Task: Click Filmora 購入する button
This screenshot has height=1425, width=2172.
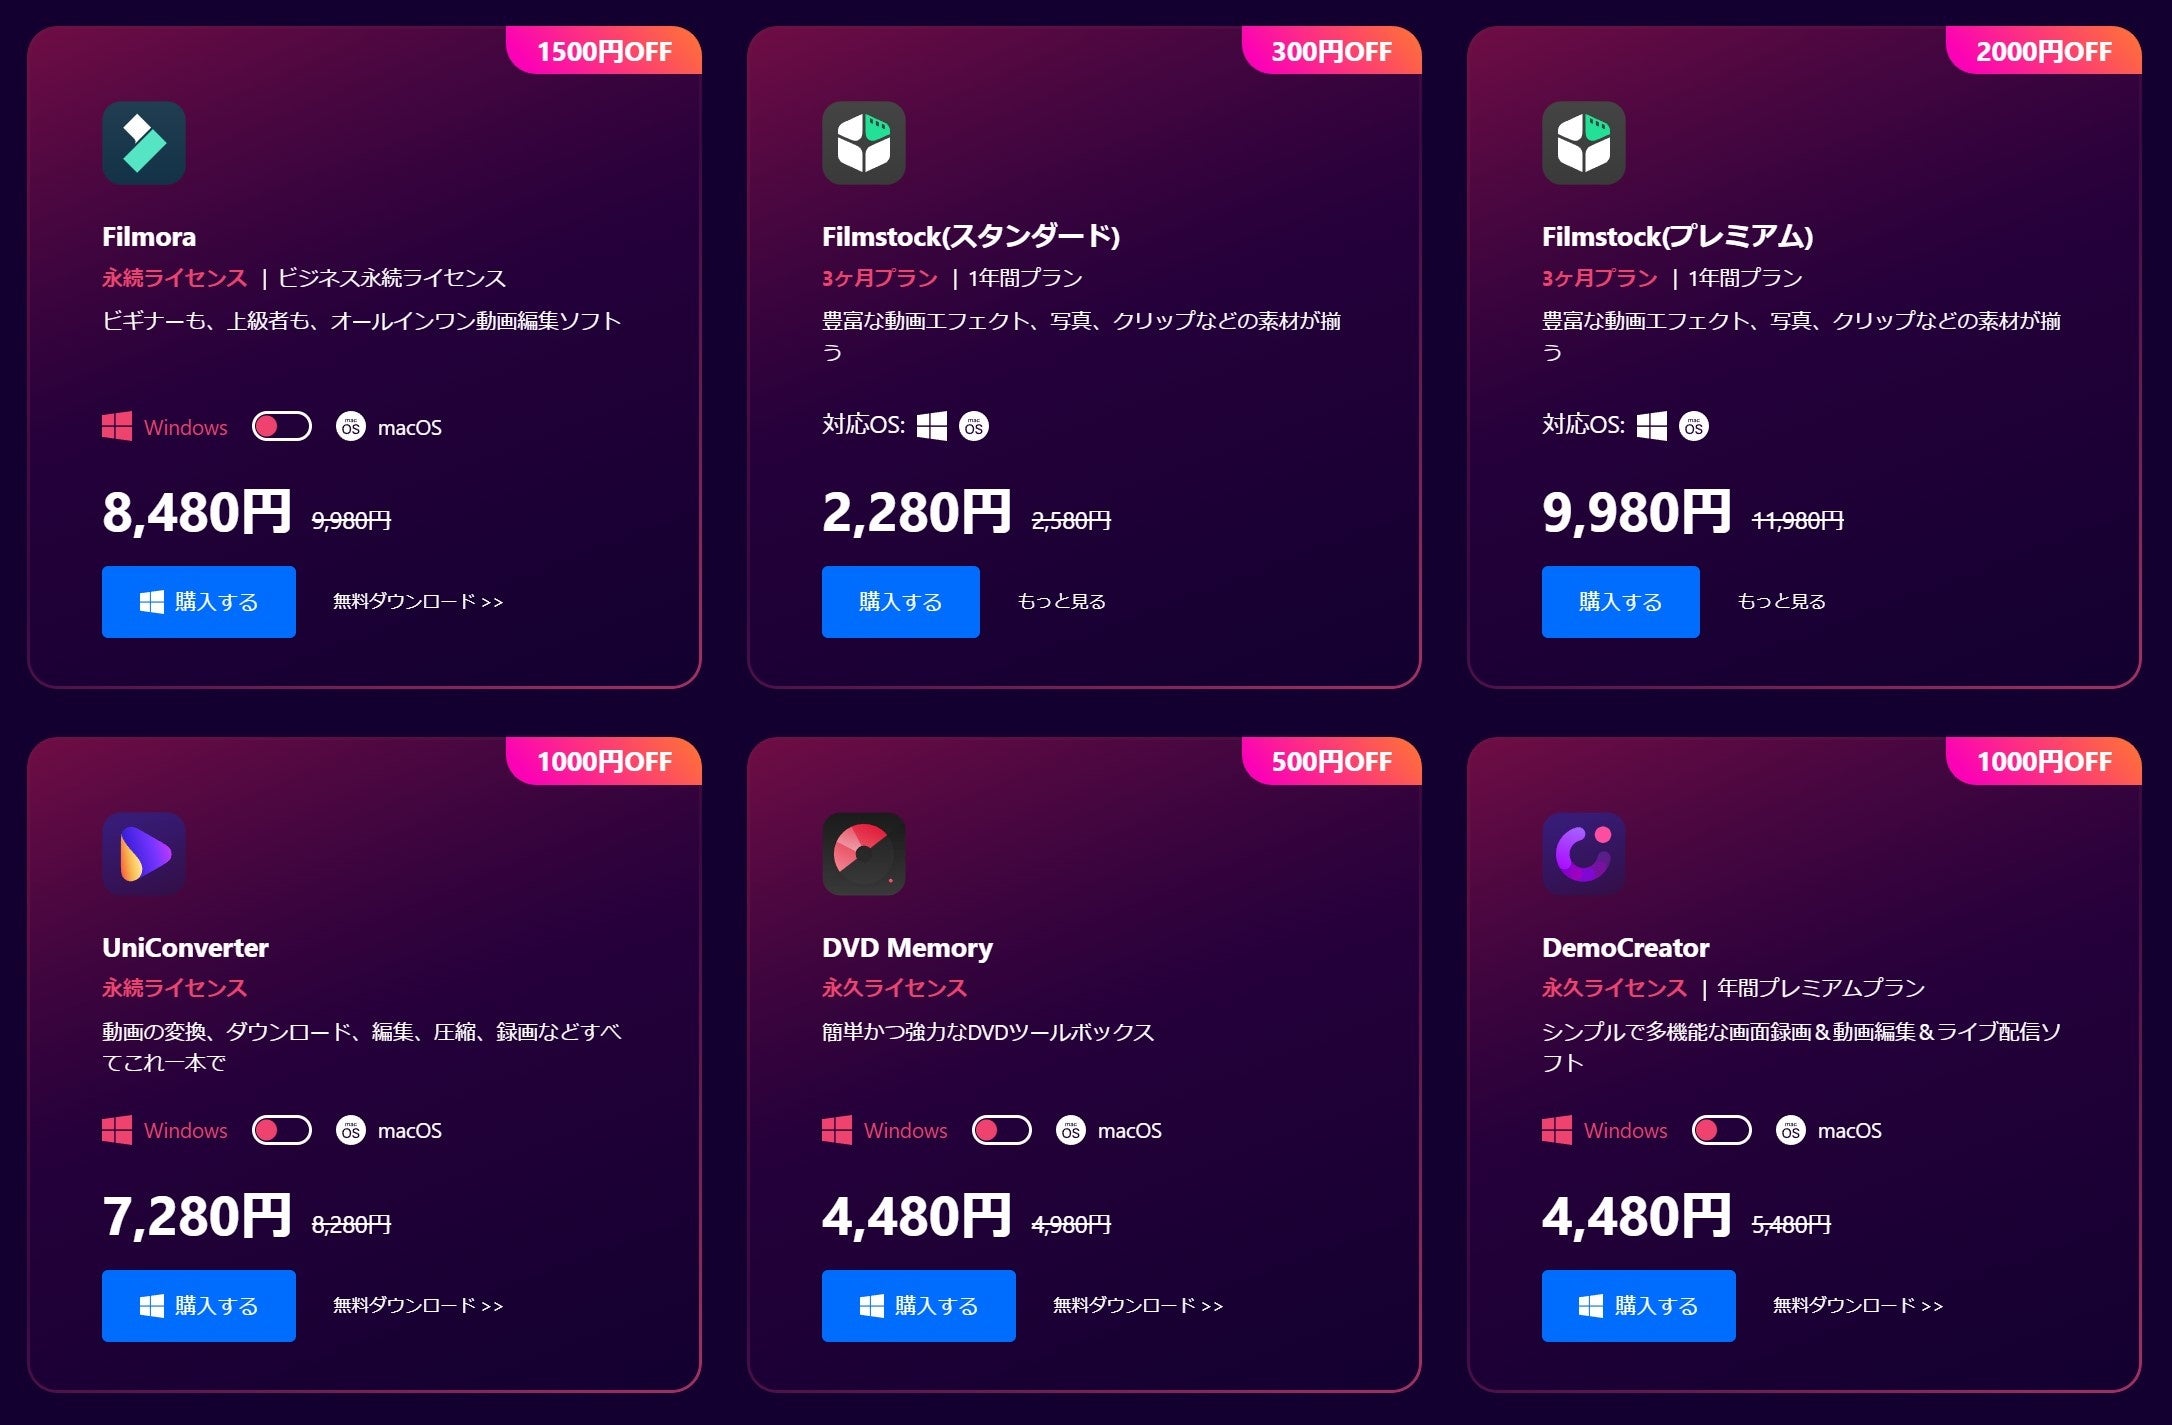Action: (199, 602)
